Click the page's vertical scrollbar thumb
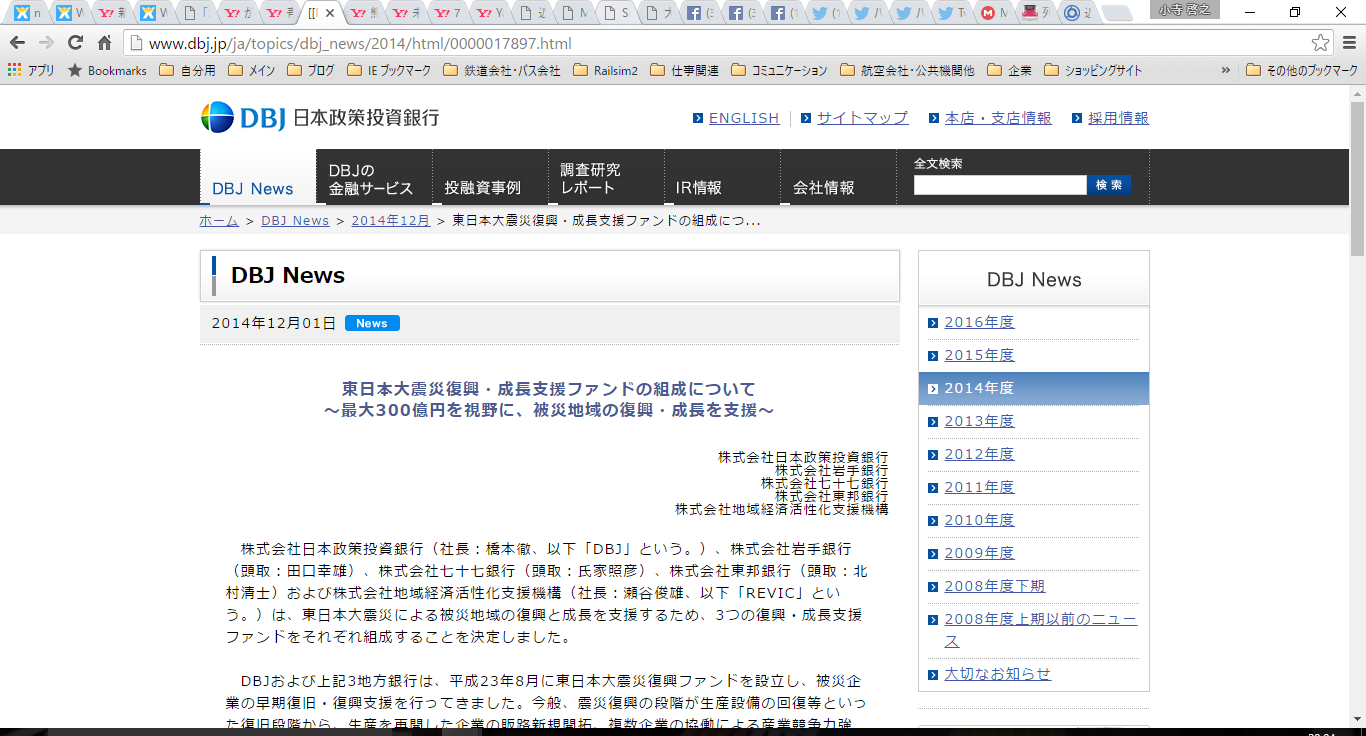 (x=1357, y=178)
